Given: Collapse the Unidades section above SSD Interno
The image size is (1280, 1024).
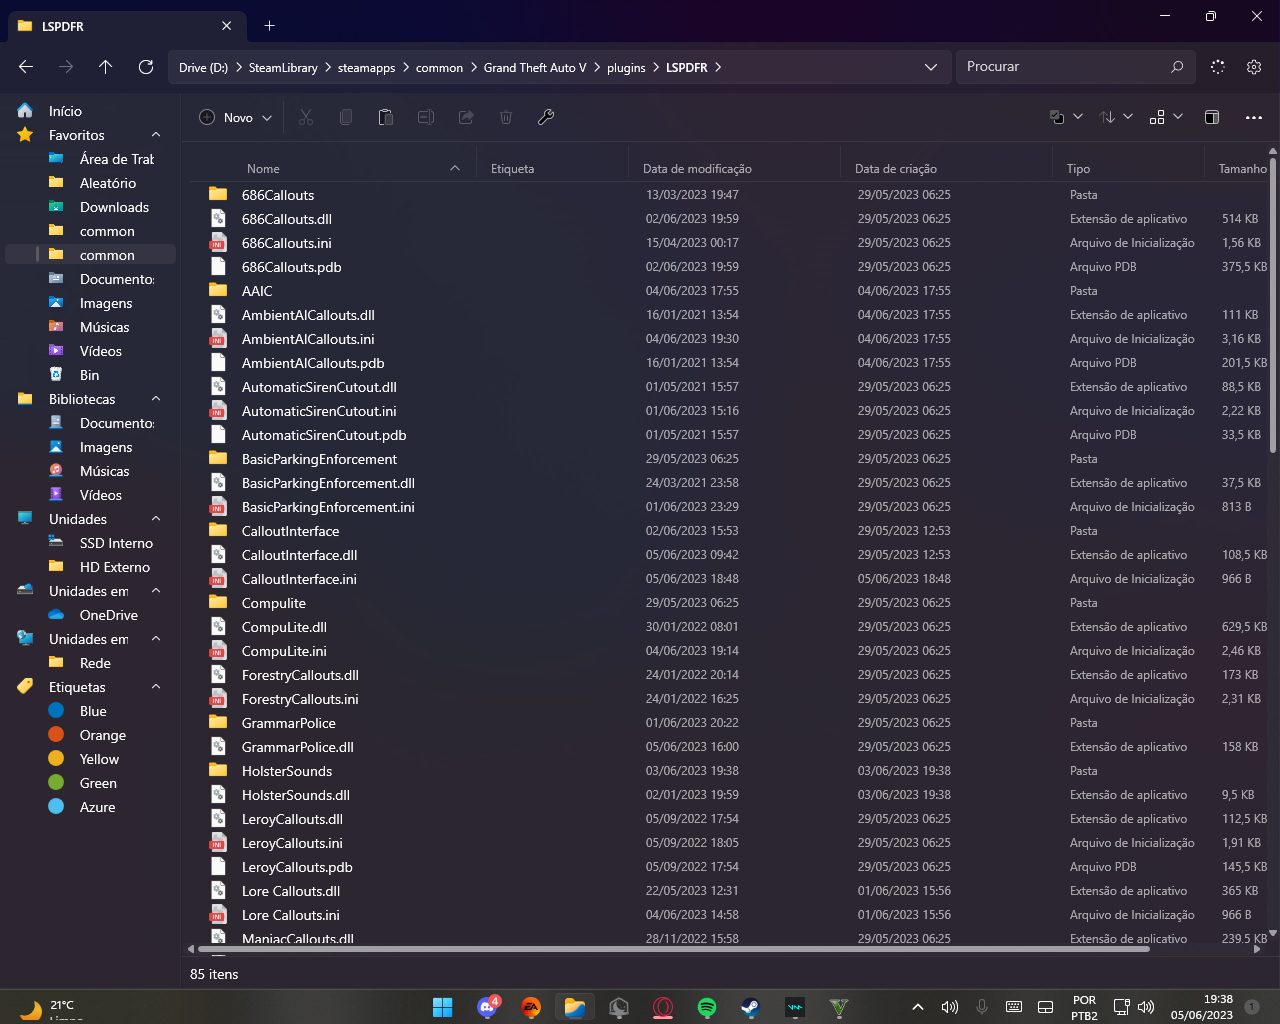Looking at the screenshot, I should click(156, 519).
